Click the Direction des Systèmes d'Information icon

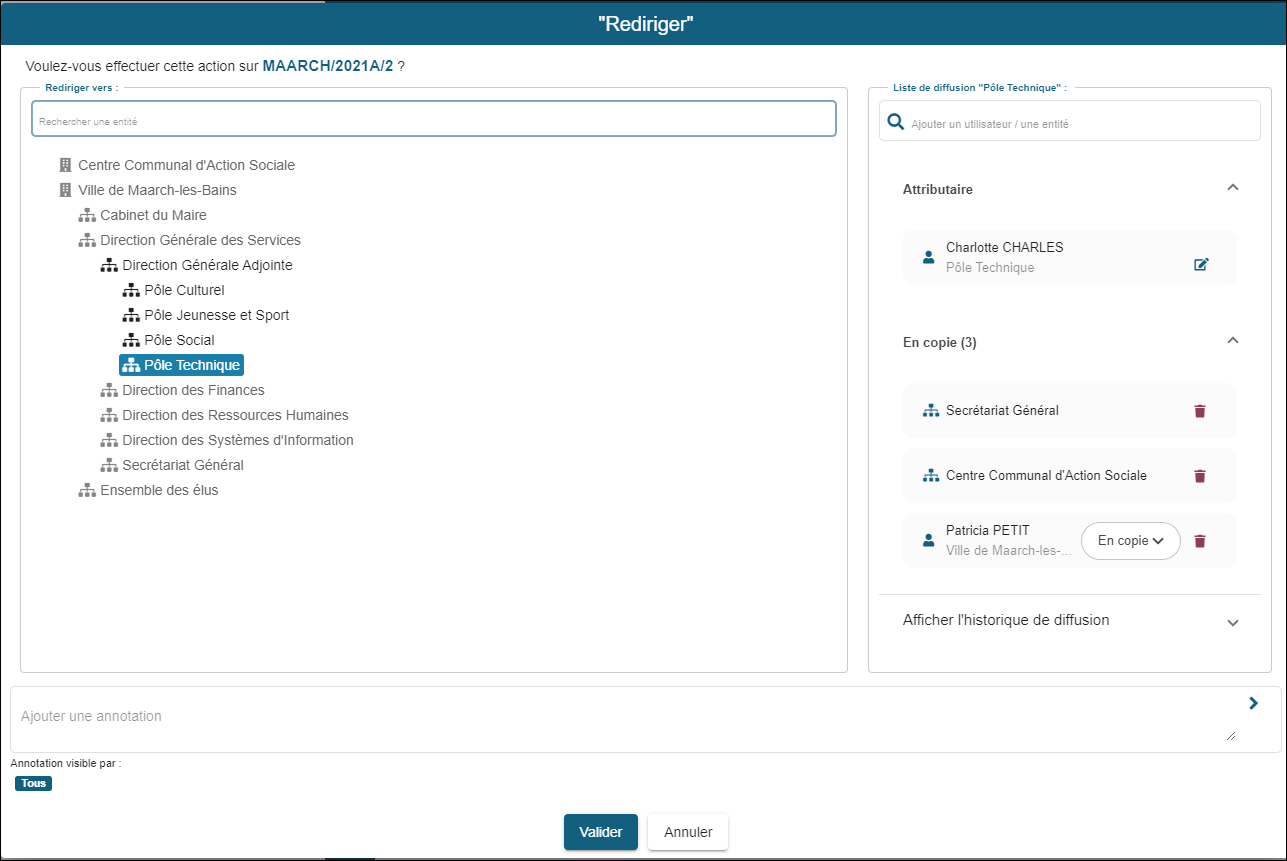[x=109, y=440]
